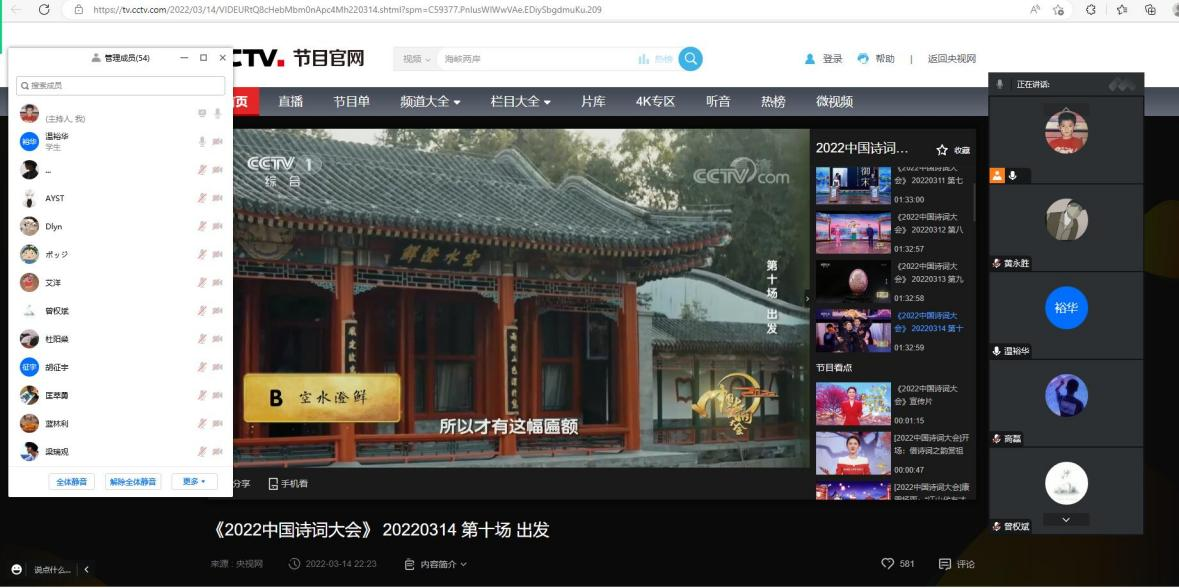Toggle camera for 温裕华
The image size is (1179, 588).
[217, 141]
